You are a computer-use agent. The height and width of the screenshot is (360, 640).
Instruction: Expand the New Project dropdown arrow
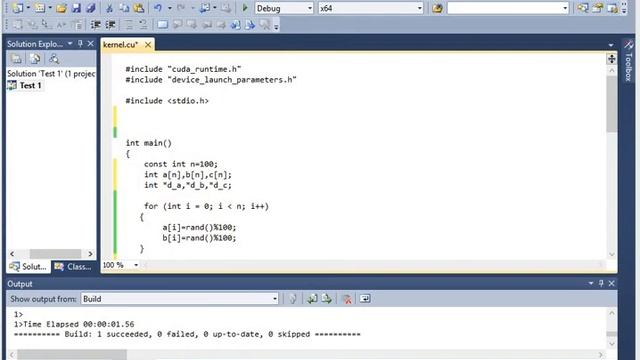pyautogui.click(x=28, y=8)
